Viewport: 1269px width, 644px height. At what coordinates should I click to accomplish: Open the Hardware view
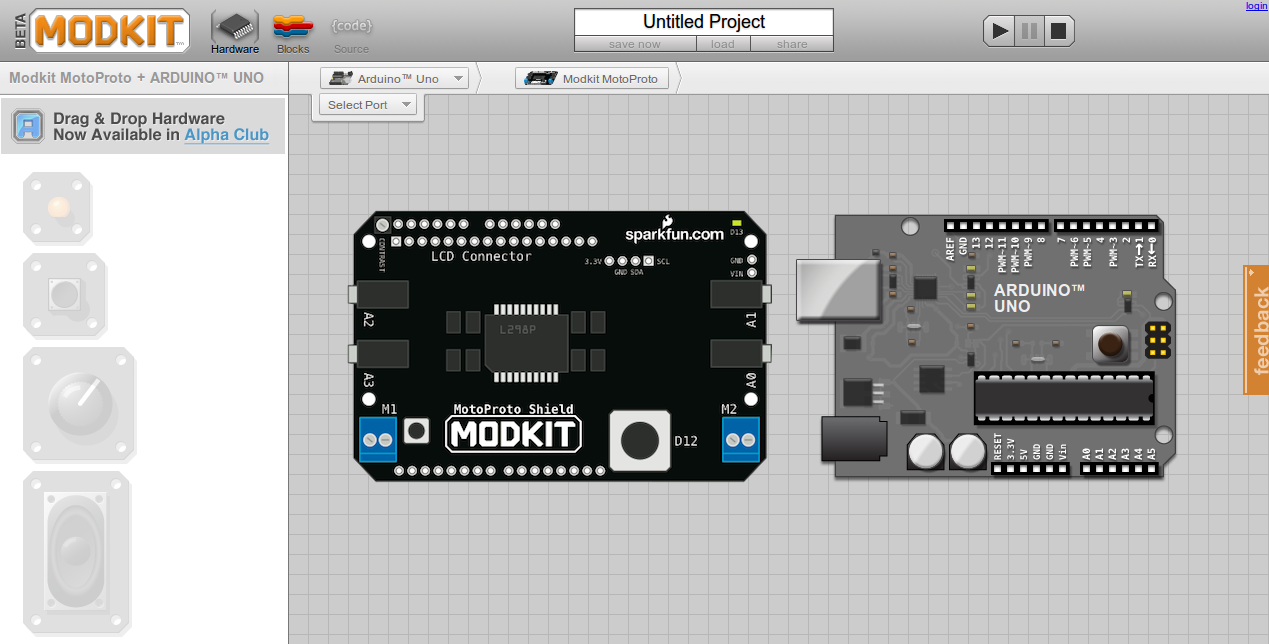(235, 32)
